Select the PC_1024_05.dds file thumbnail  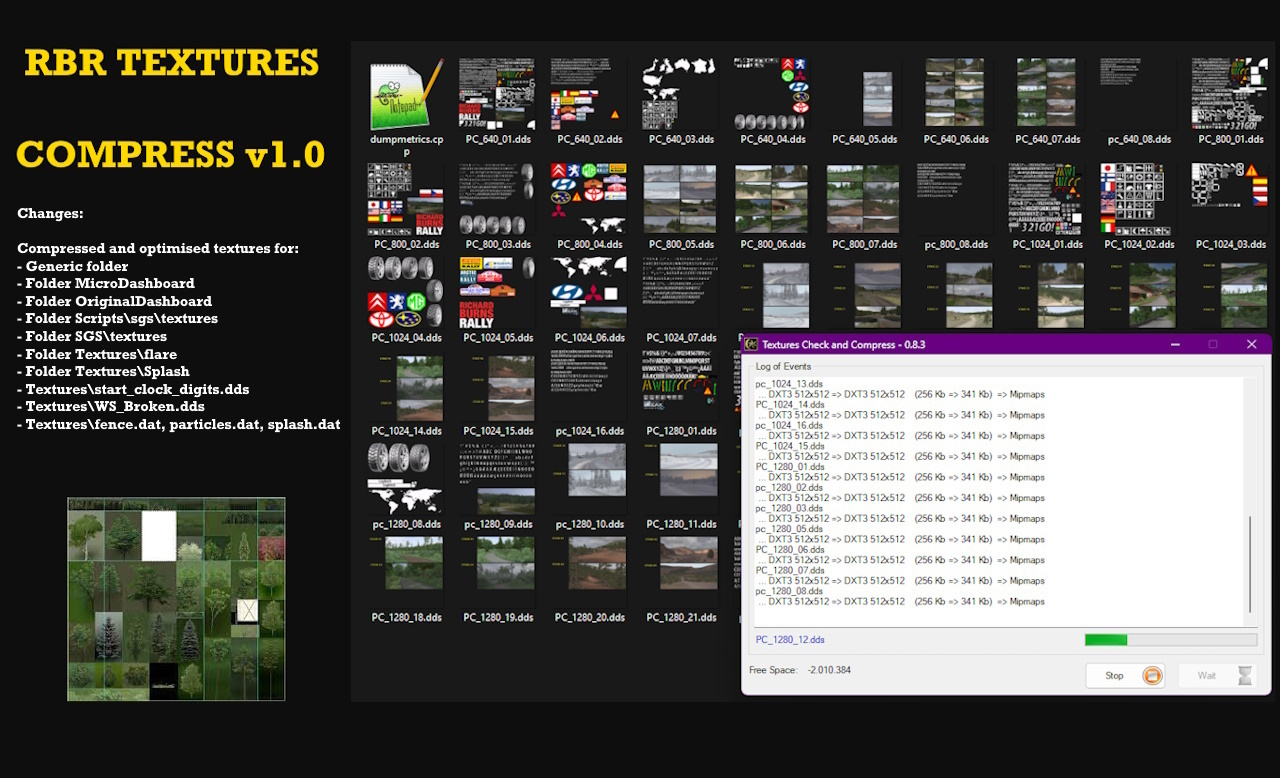point(497,293)
